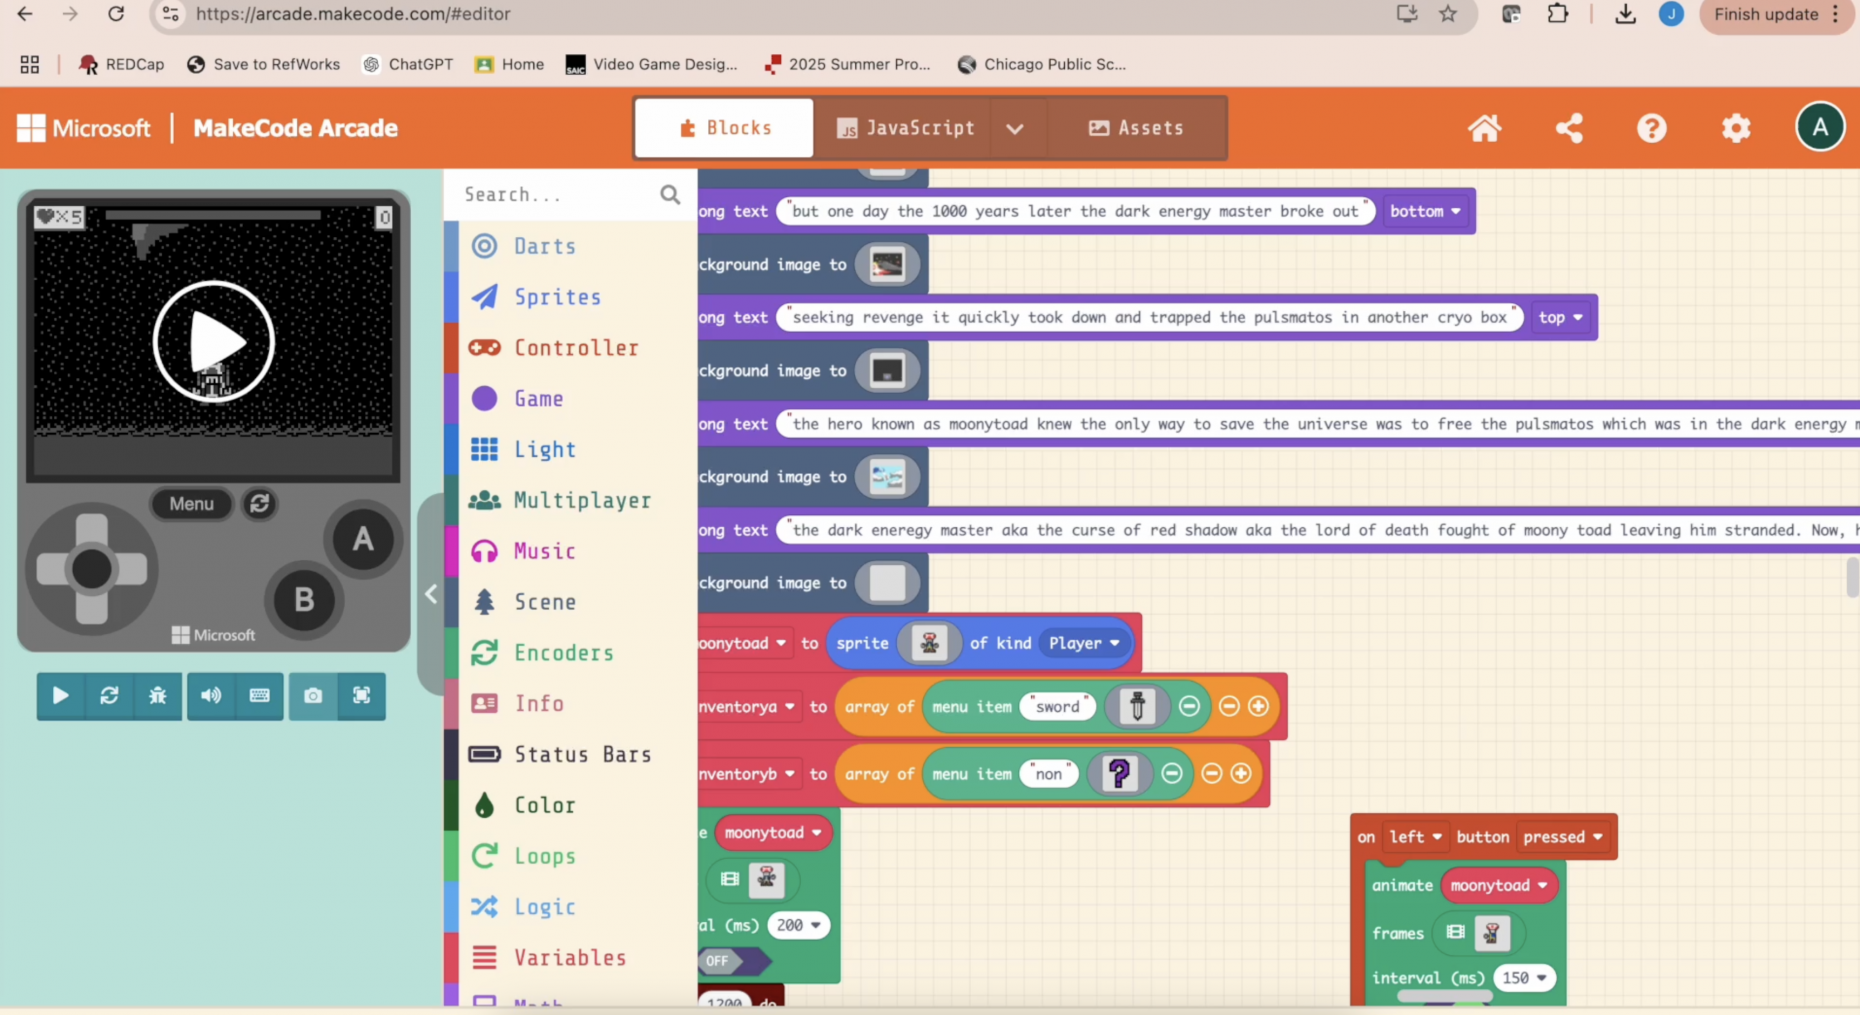The height and width of the screenshot is (1015, 1860).
Task: Open the Player kind dropdown
Action: [x=1084, y=643]
